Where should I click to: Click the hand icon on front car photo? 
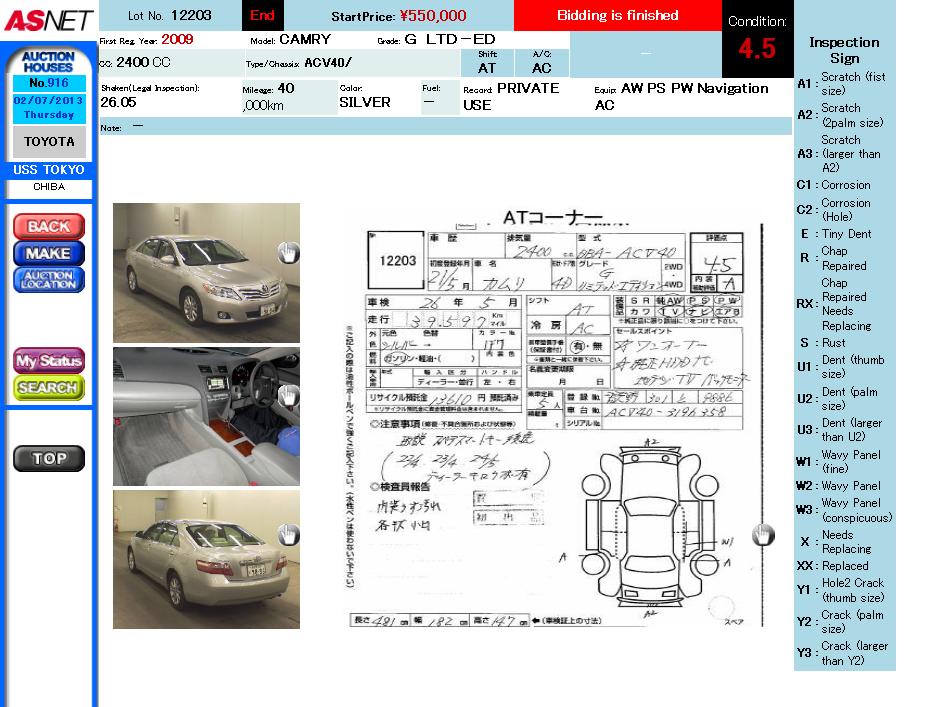click(288, 251)
